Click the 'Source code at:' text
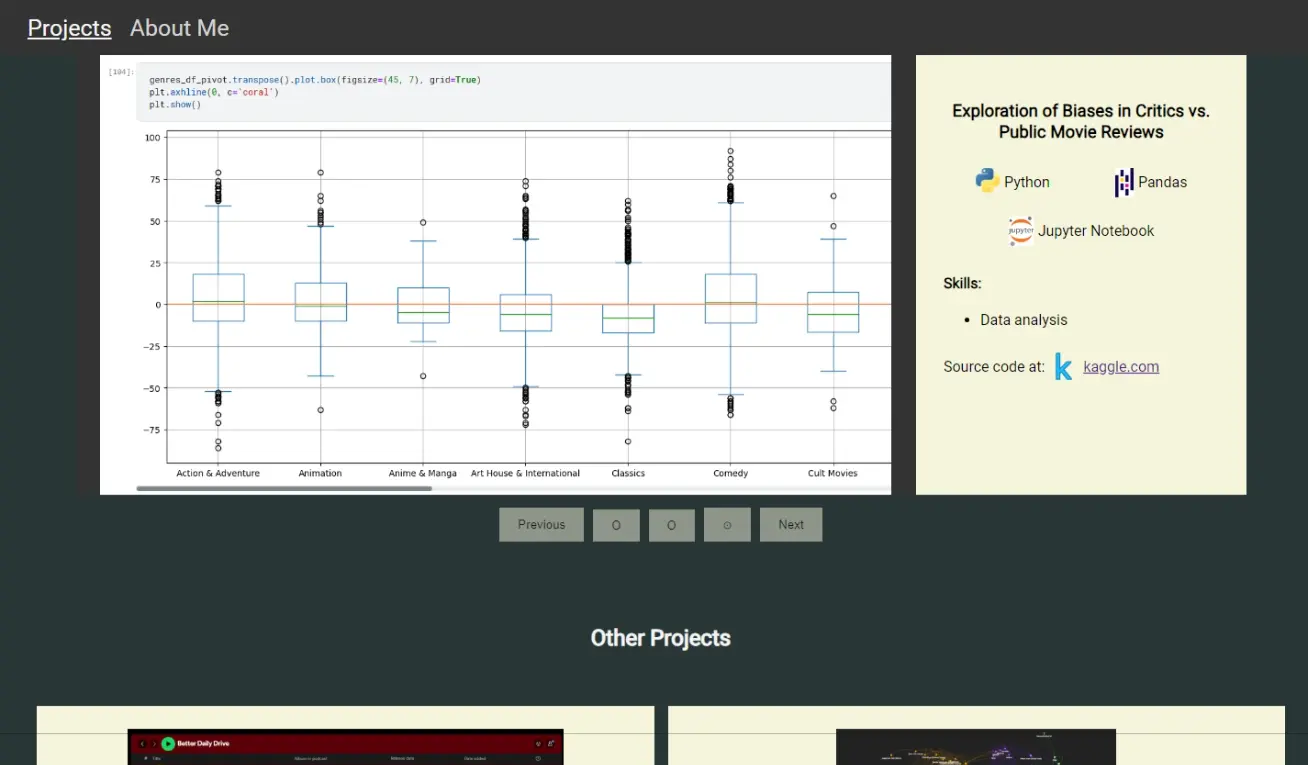Viewport: 1308px width, 765px height. (x=994, y=367)
